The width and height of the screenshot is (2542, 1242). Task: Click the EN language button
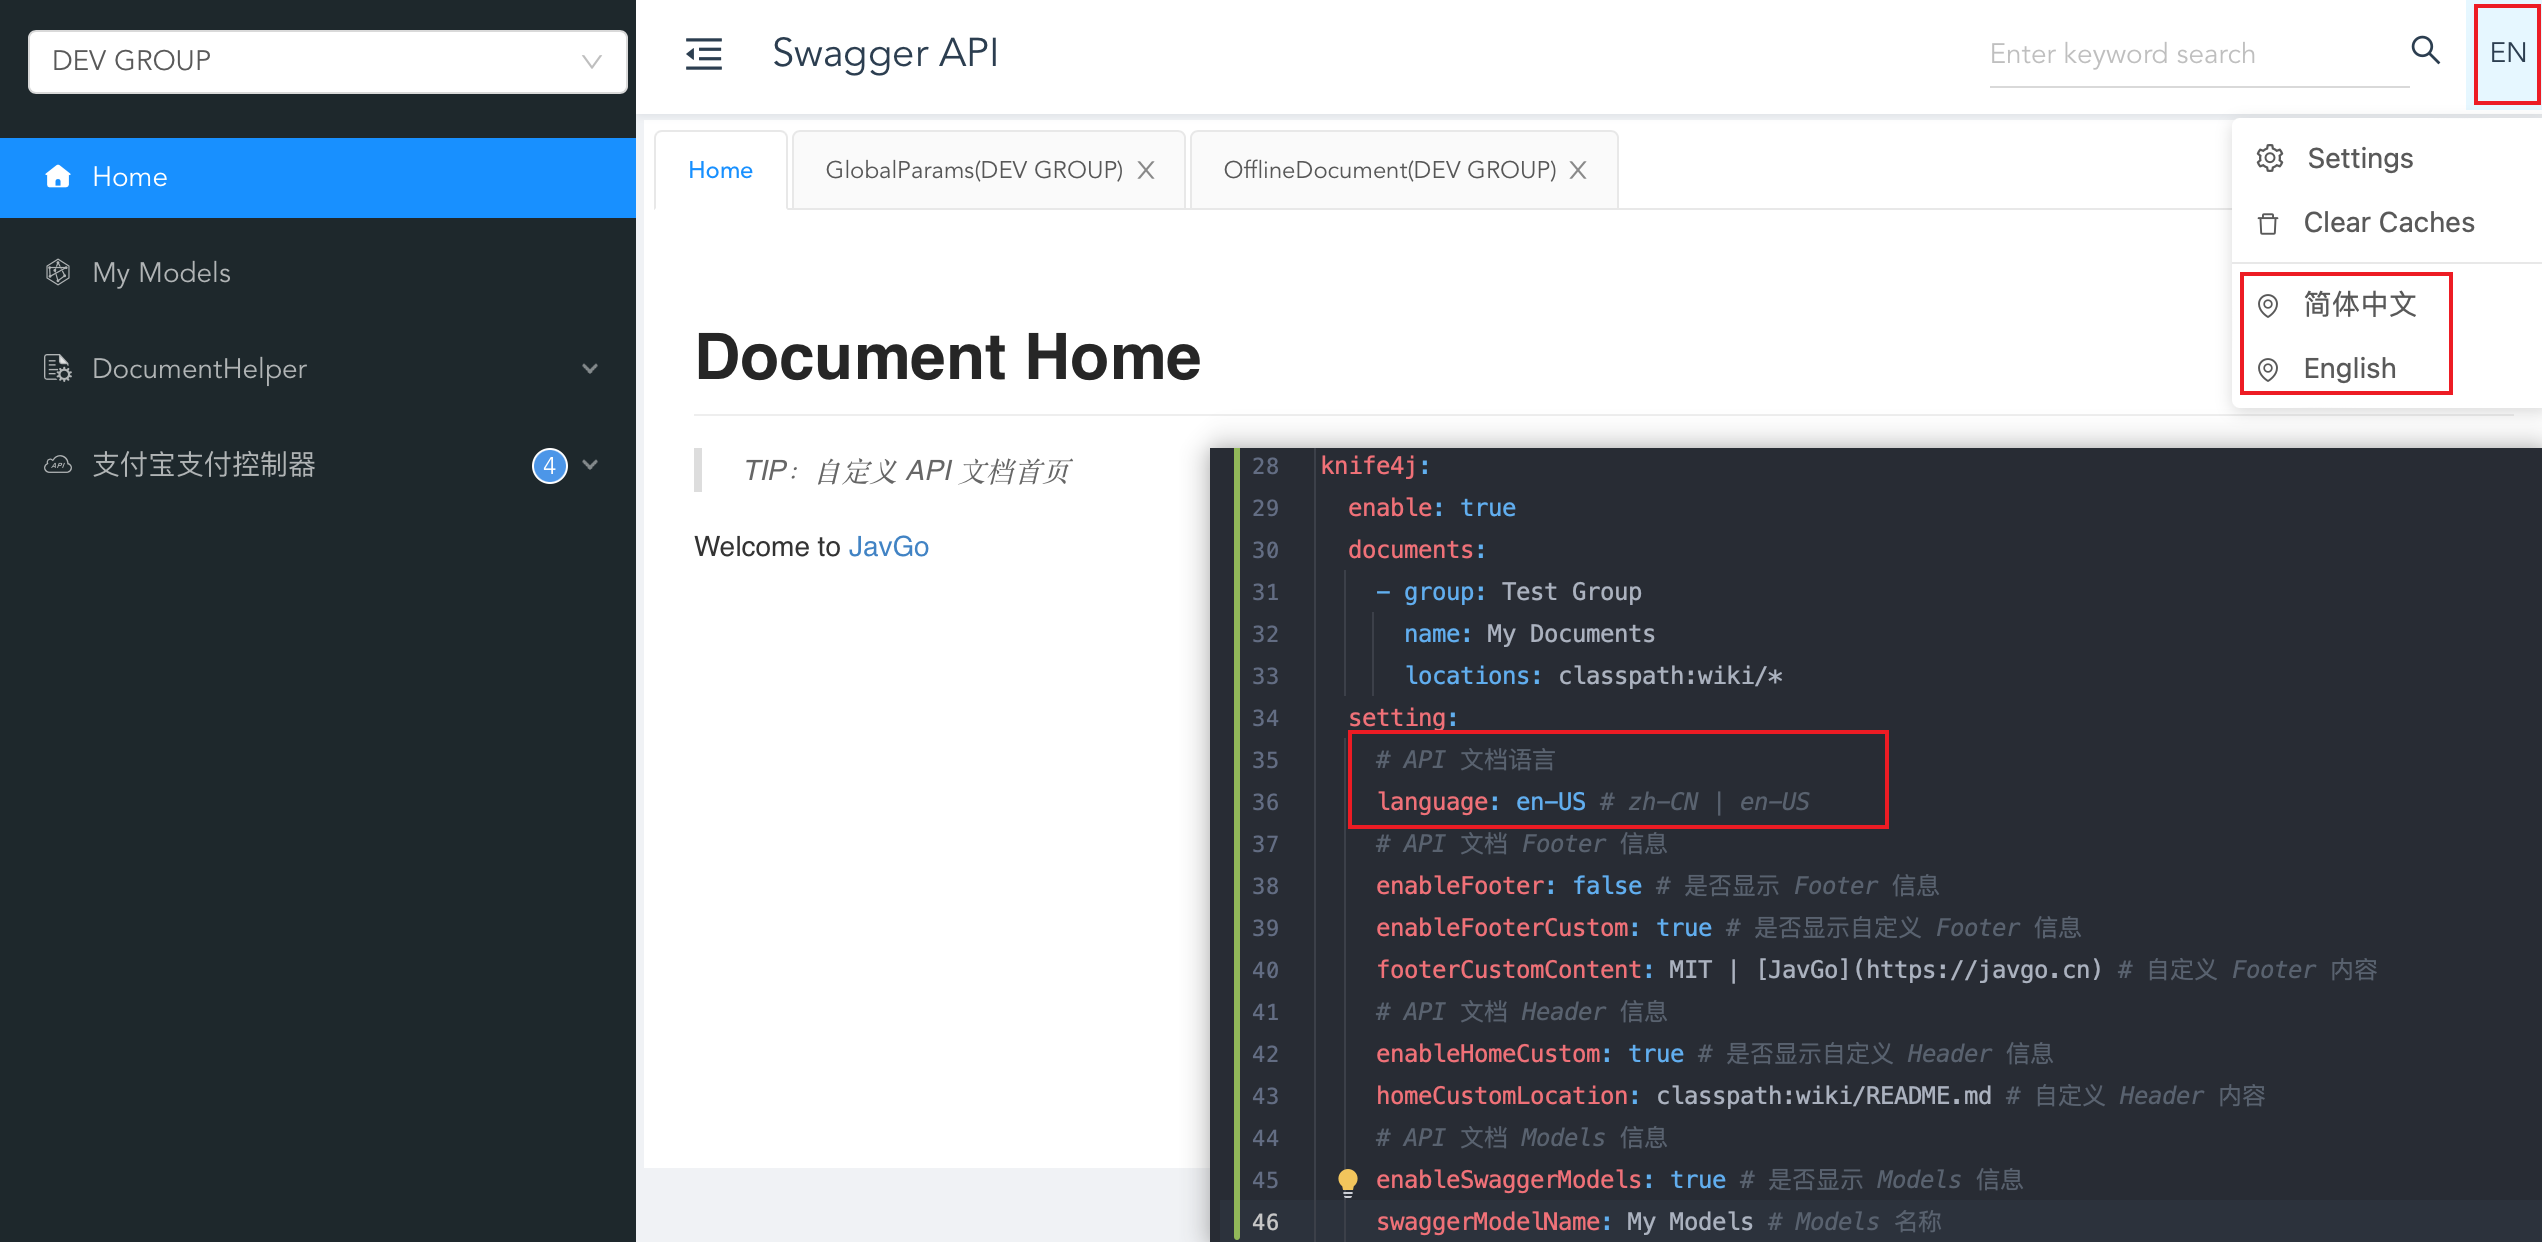pos(2505,53)
